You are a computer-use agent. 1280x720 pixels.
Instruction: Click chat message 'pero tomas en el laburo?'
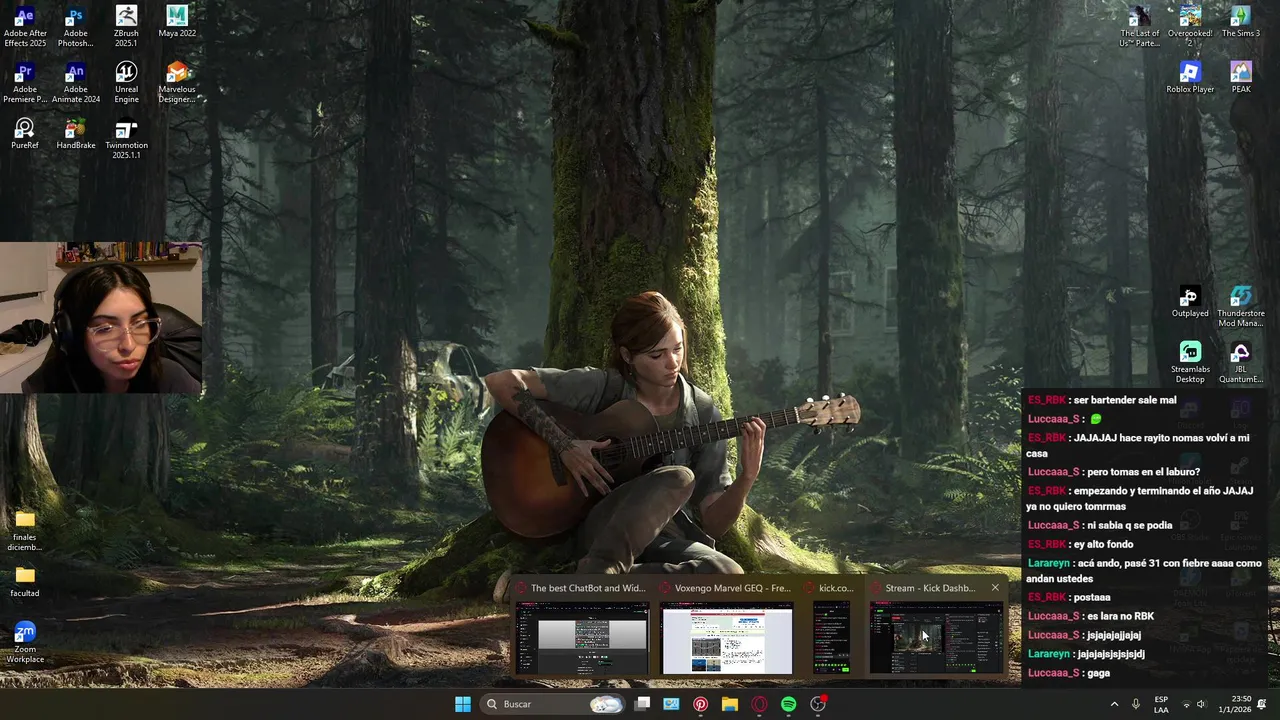(x=1143, y=472)
